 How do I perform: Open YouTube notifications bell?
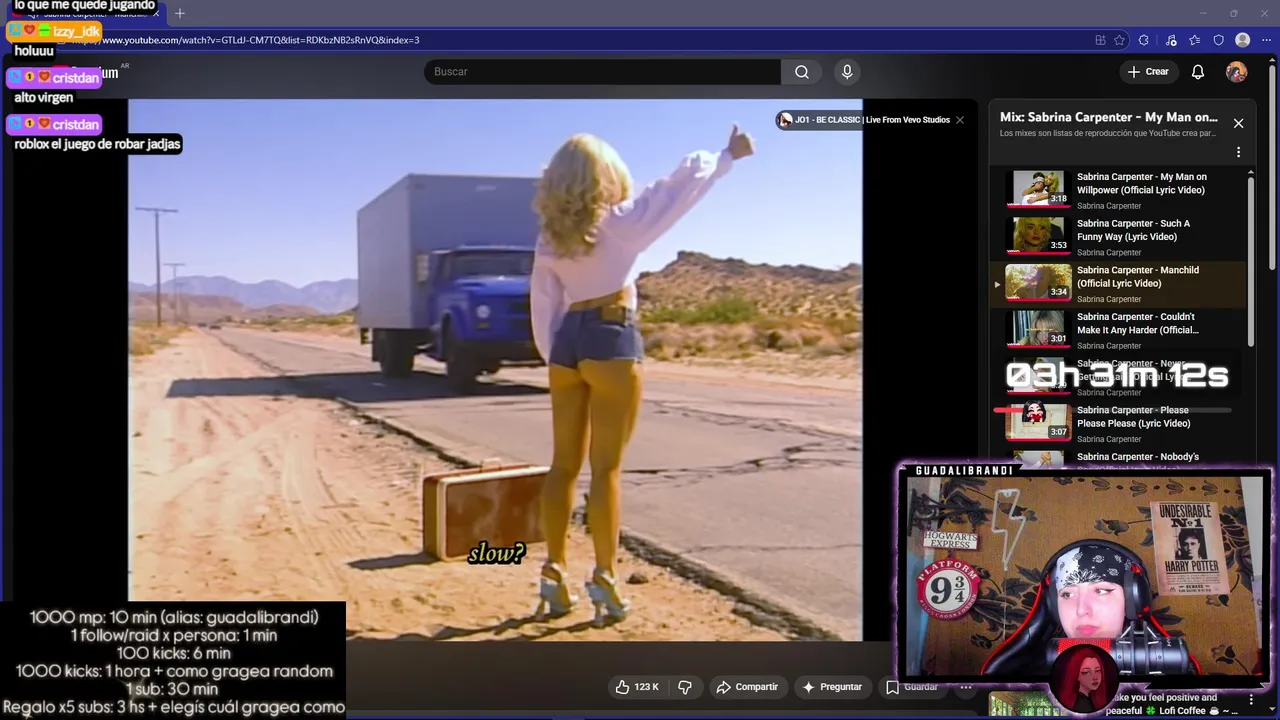(1198, 72)
